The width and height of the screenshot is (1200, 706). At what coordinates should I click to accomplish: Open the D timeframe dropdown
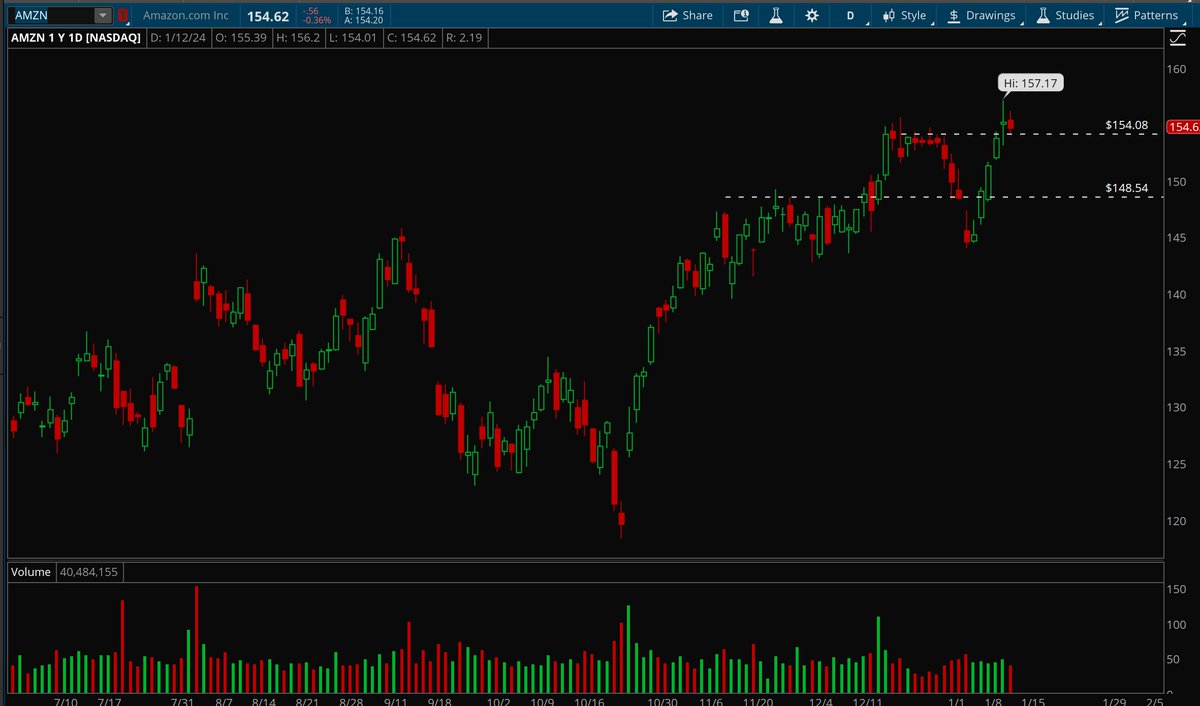pyautogui.click(x=850, y=15)
